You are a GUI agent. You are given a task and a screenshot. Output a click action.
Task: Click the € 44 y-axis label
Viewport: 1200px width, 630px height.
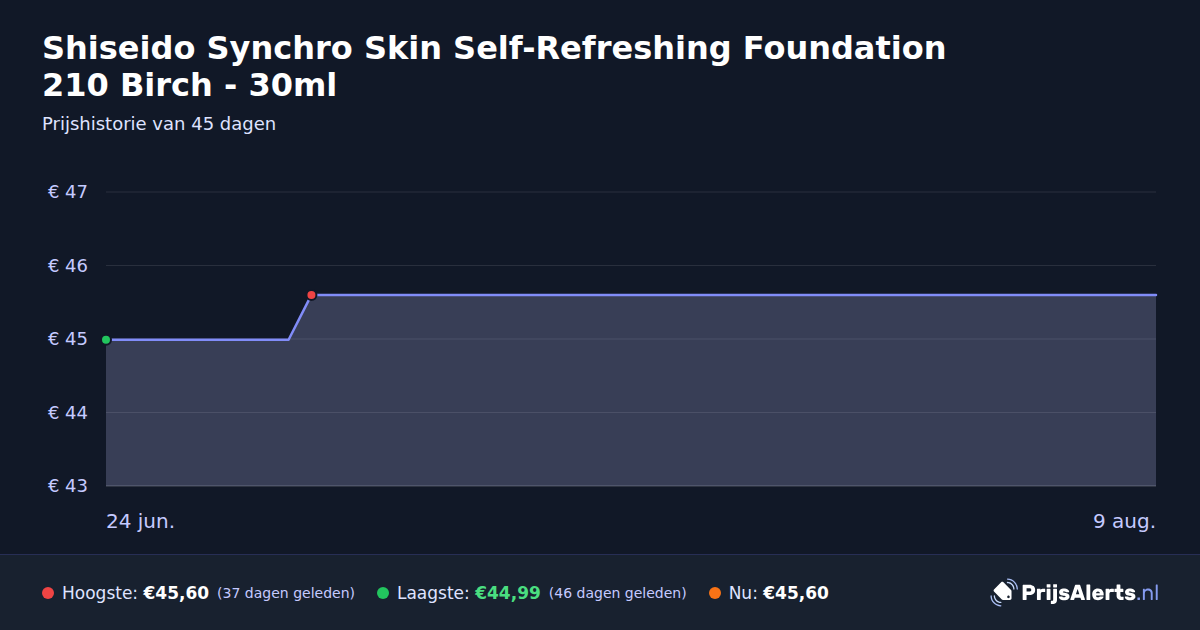click(x=68, y=413)
